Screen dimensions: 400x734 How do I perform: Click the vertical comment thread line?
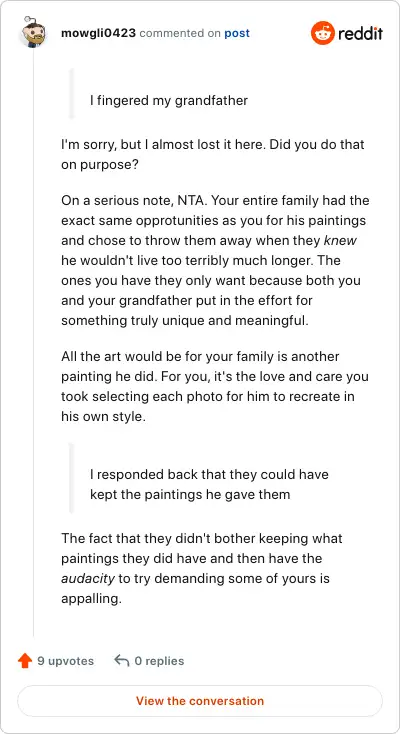pyautogui.click(x=33, y=342)
